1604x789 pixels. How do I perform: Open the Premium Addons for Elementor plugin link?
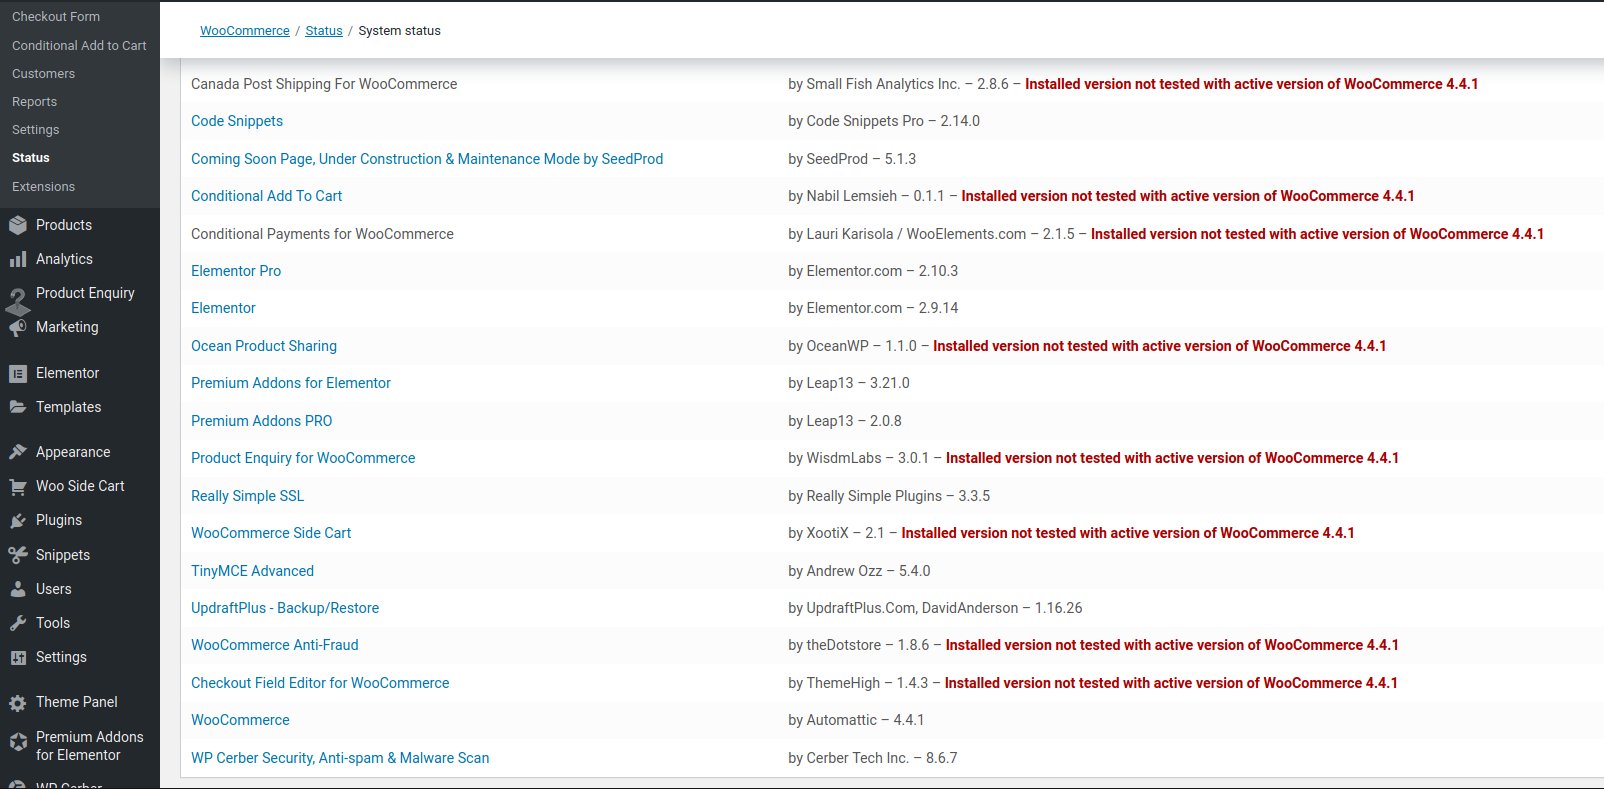pyautogui.click(x=291, y=383)
